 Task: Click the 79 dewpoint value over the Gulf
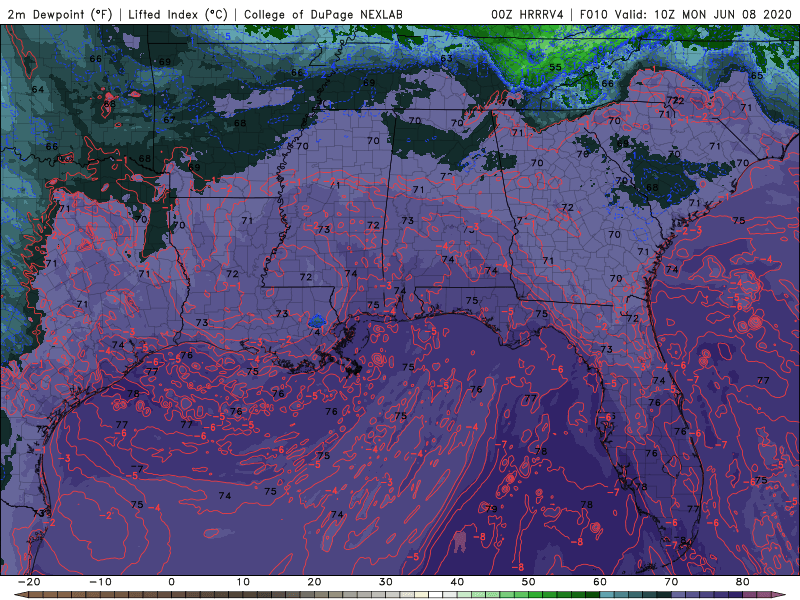click(491, 509)
